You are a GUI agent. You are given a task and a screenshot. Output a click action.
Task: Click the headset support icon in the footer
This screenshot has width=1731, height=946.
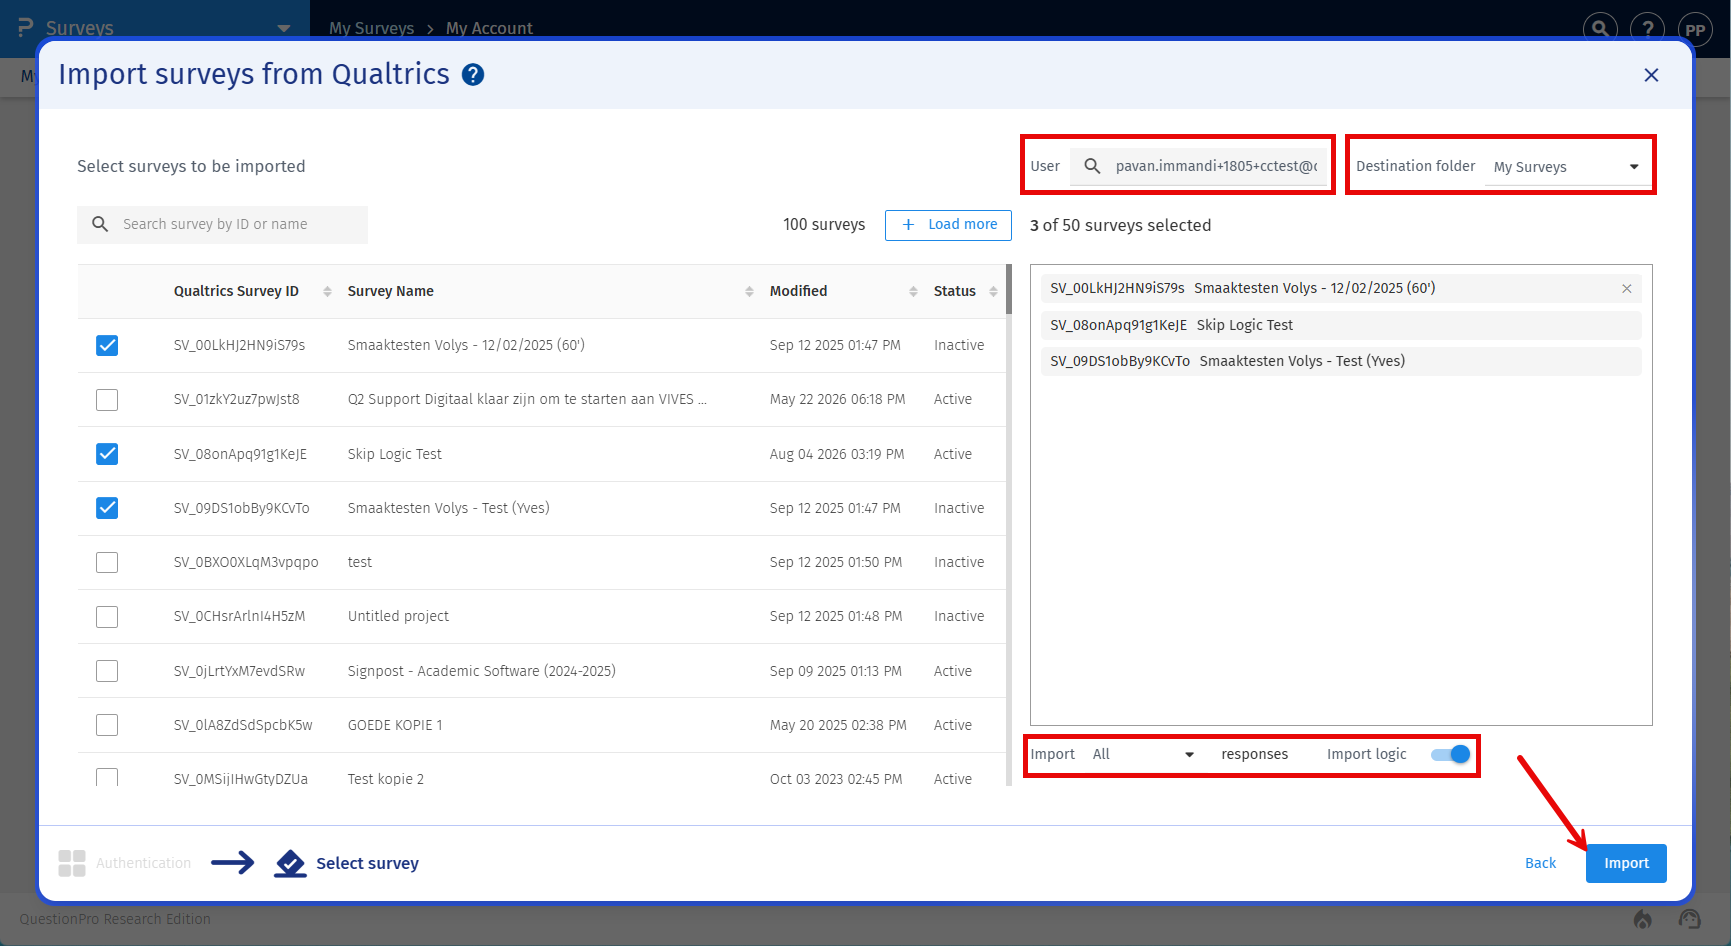pos(1690,919)
